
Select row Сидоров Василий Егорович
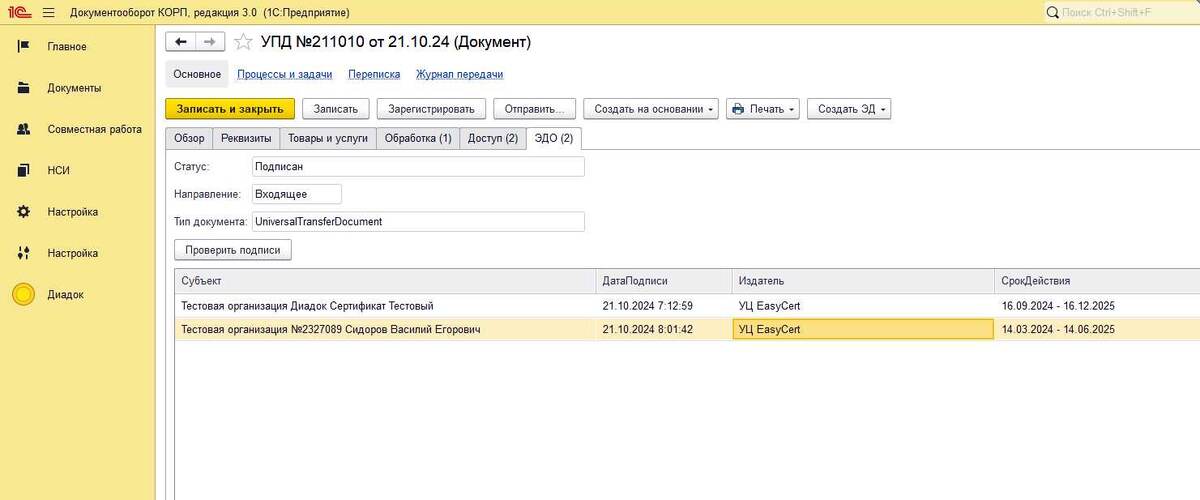point(687,329)
